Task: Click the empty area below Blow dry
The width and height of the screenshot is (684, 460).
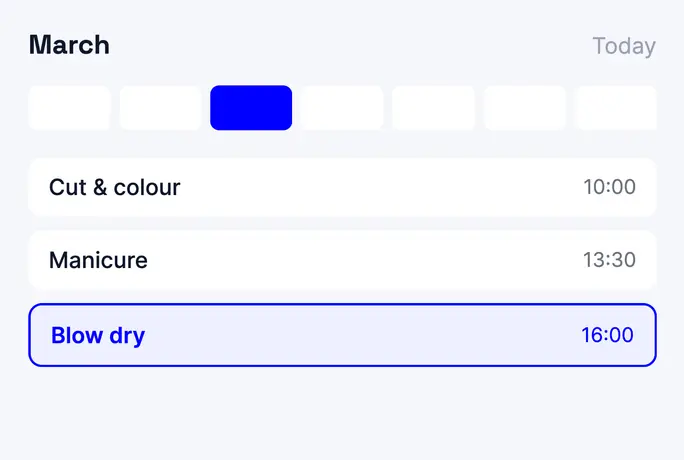Action: [342, 412]
